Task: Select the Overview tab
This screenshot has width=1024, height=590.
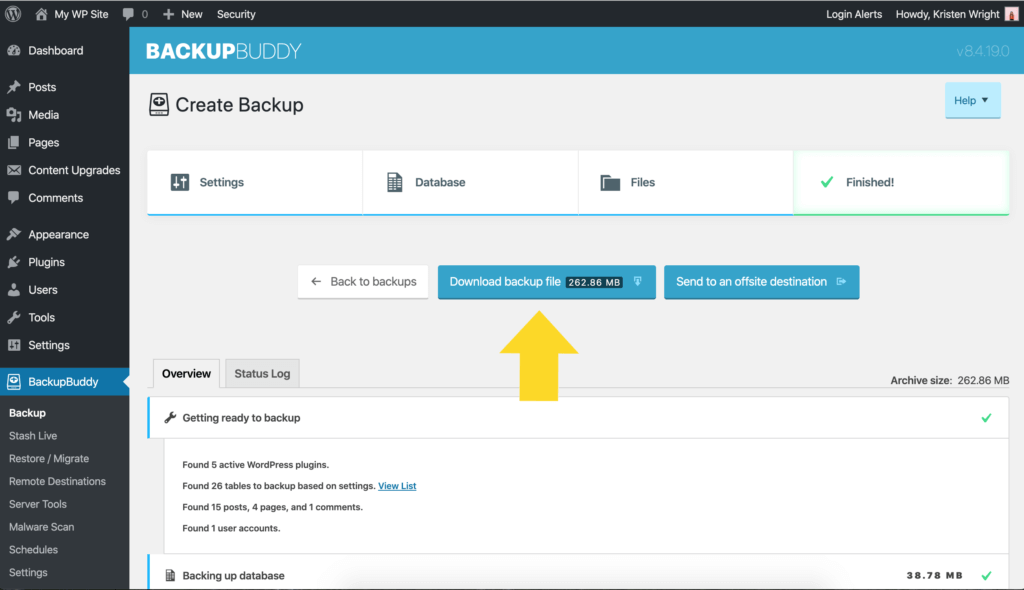Action: coord(186,374)
